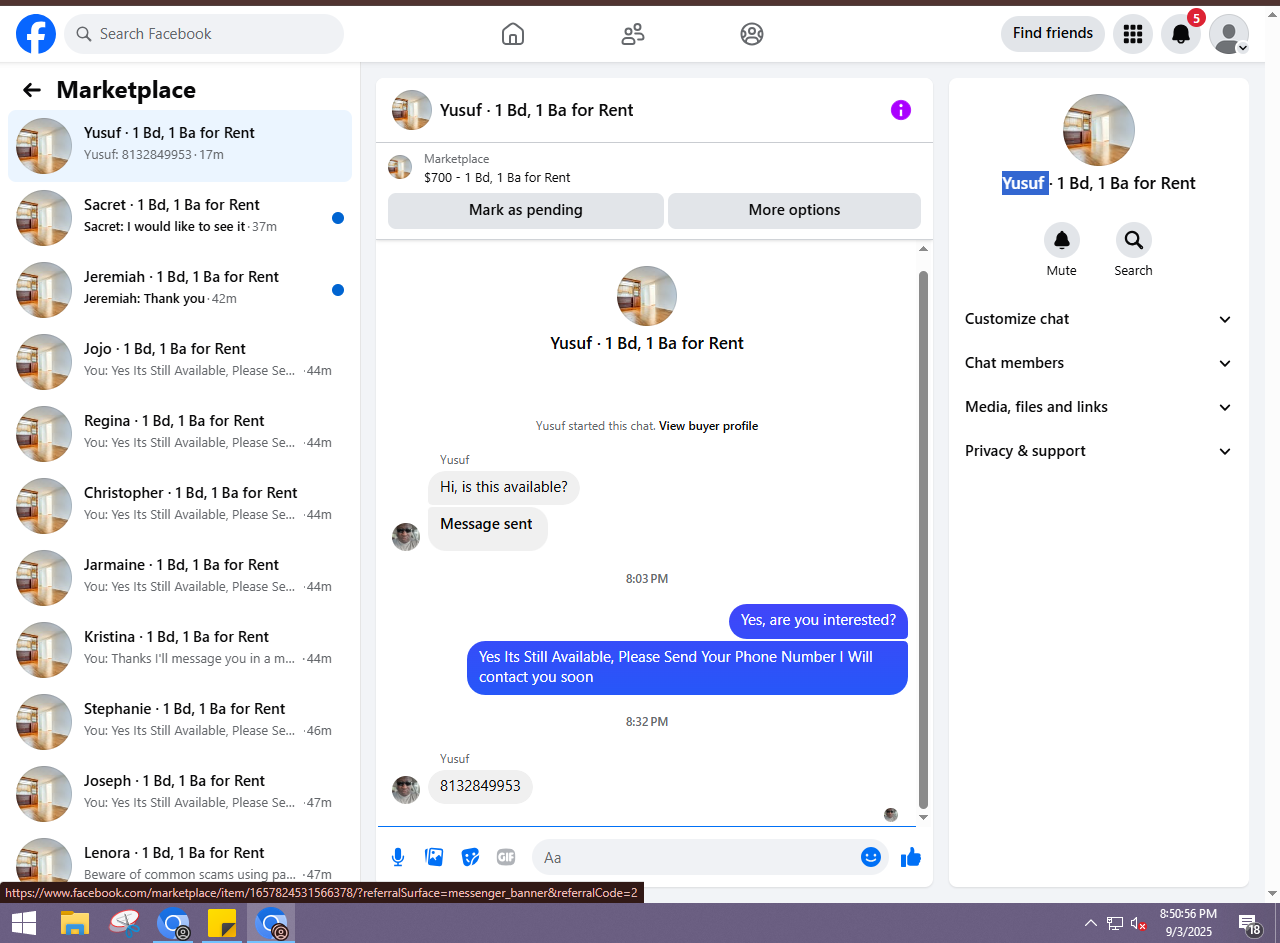Open the emoji picker in message box
Screen dimensions: 1280x943
click(871, 857)
